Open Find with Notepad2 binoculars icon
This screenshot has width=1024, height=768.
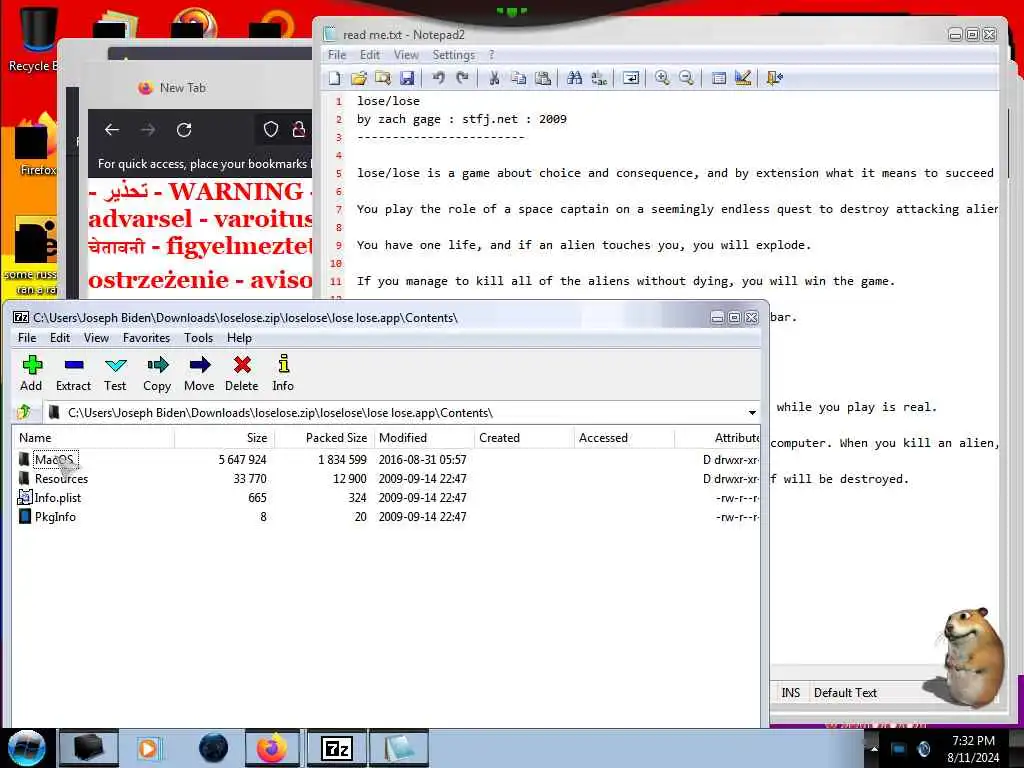tap(575, 78)
